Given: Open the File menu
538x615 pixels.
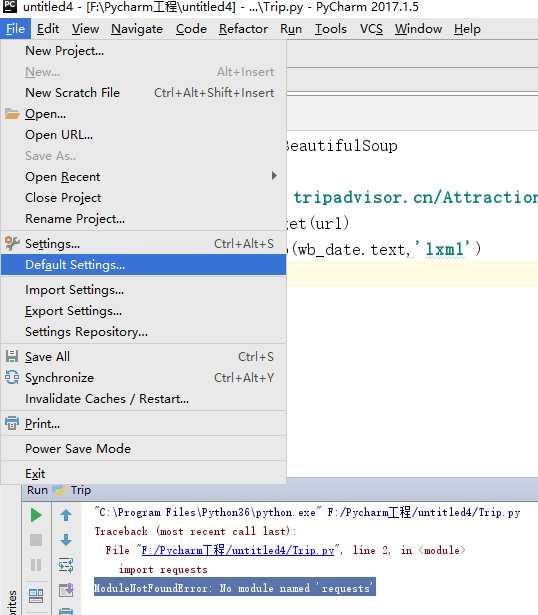Looking at the screenshot, I should click(x=15, y=29).
